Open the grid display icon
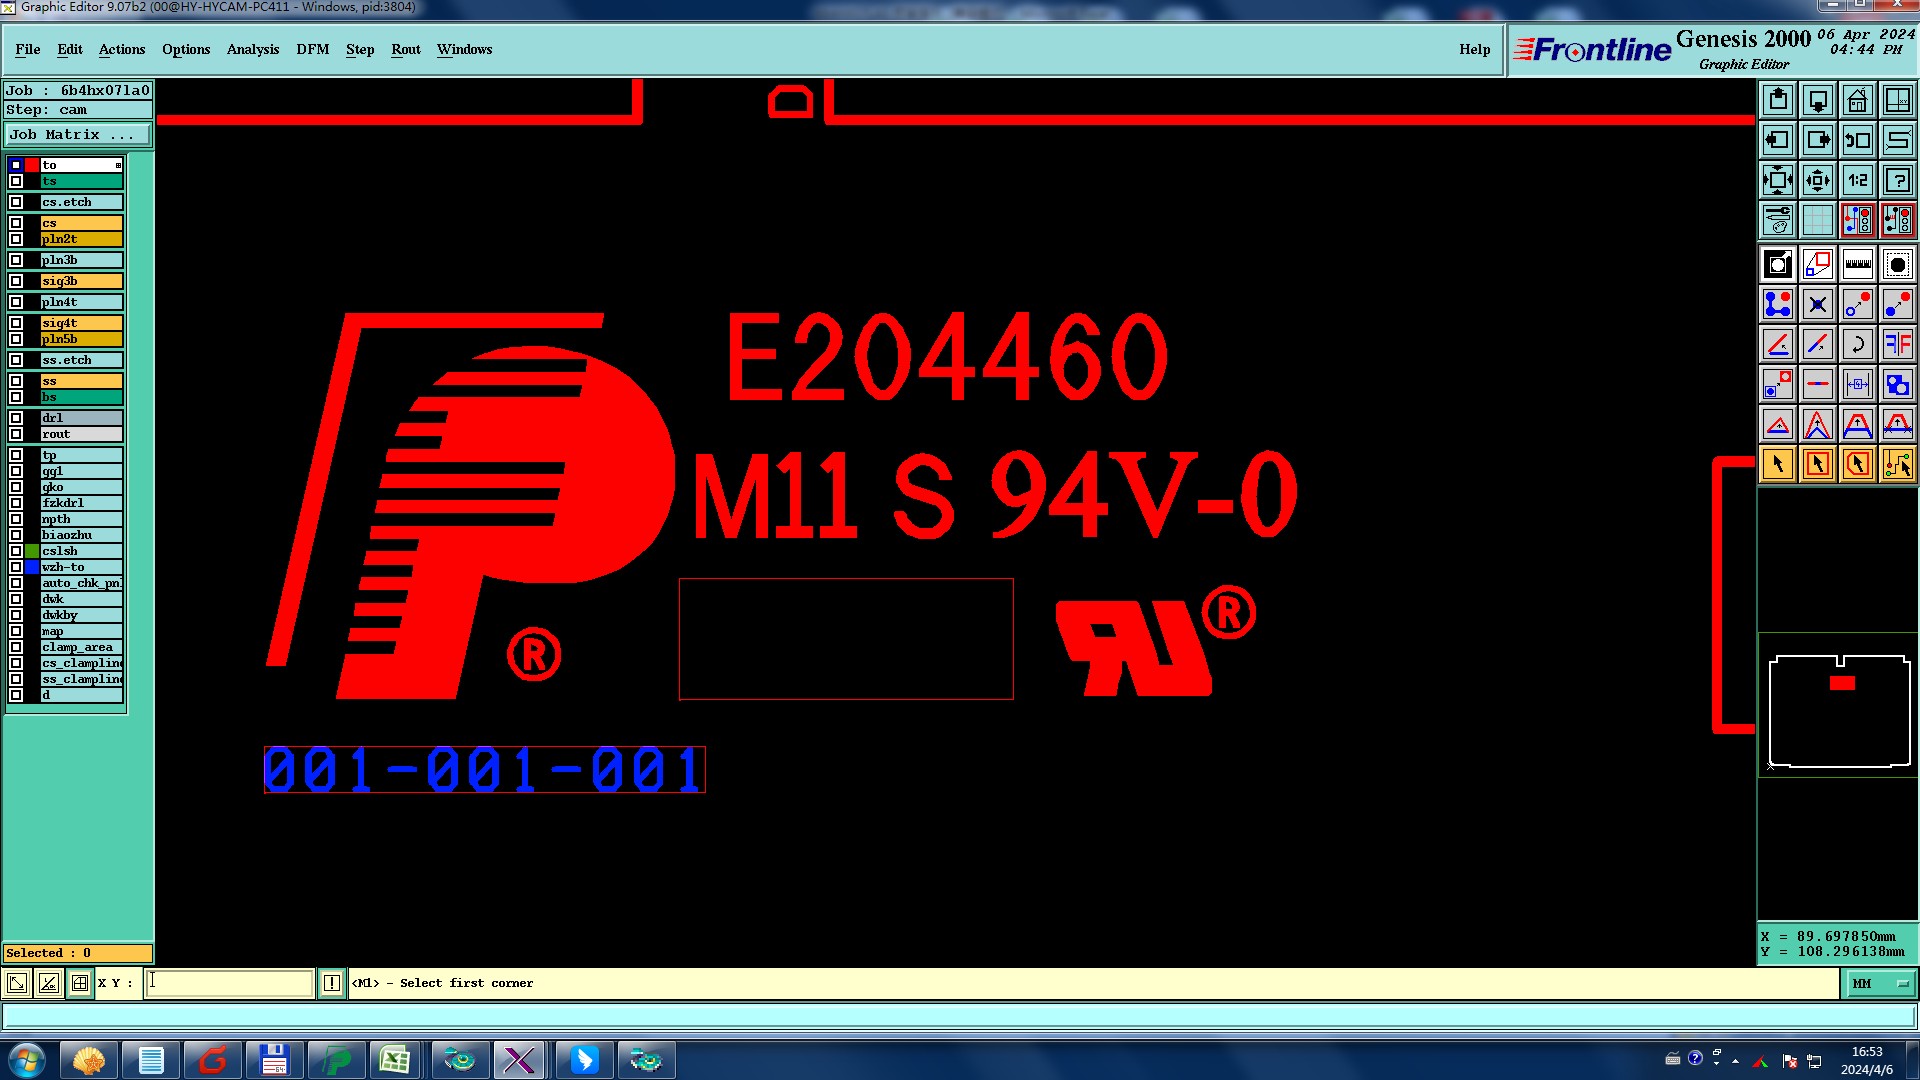 pyautogui.click(x=1817, y=220)
